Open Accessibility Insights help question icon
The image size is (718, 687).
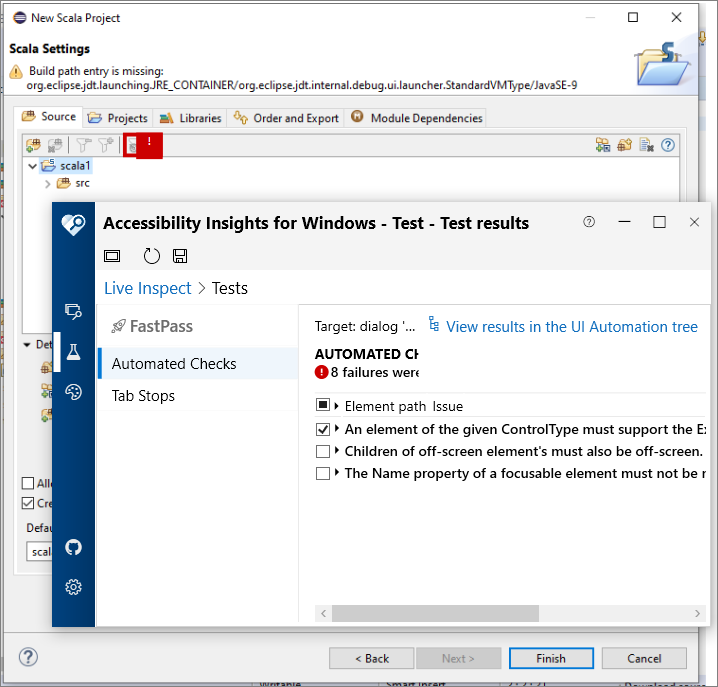589,222
